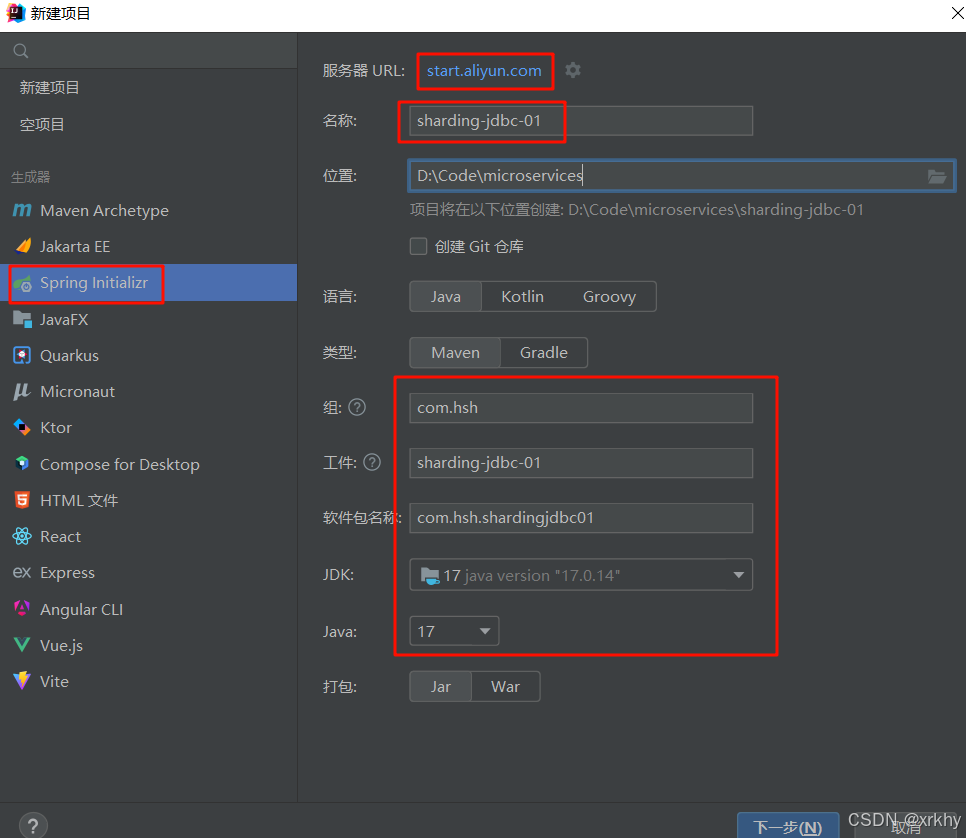Show help for the 组 field
966x838 pixels.
357,407
